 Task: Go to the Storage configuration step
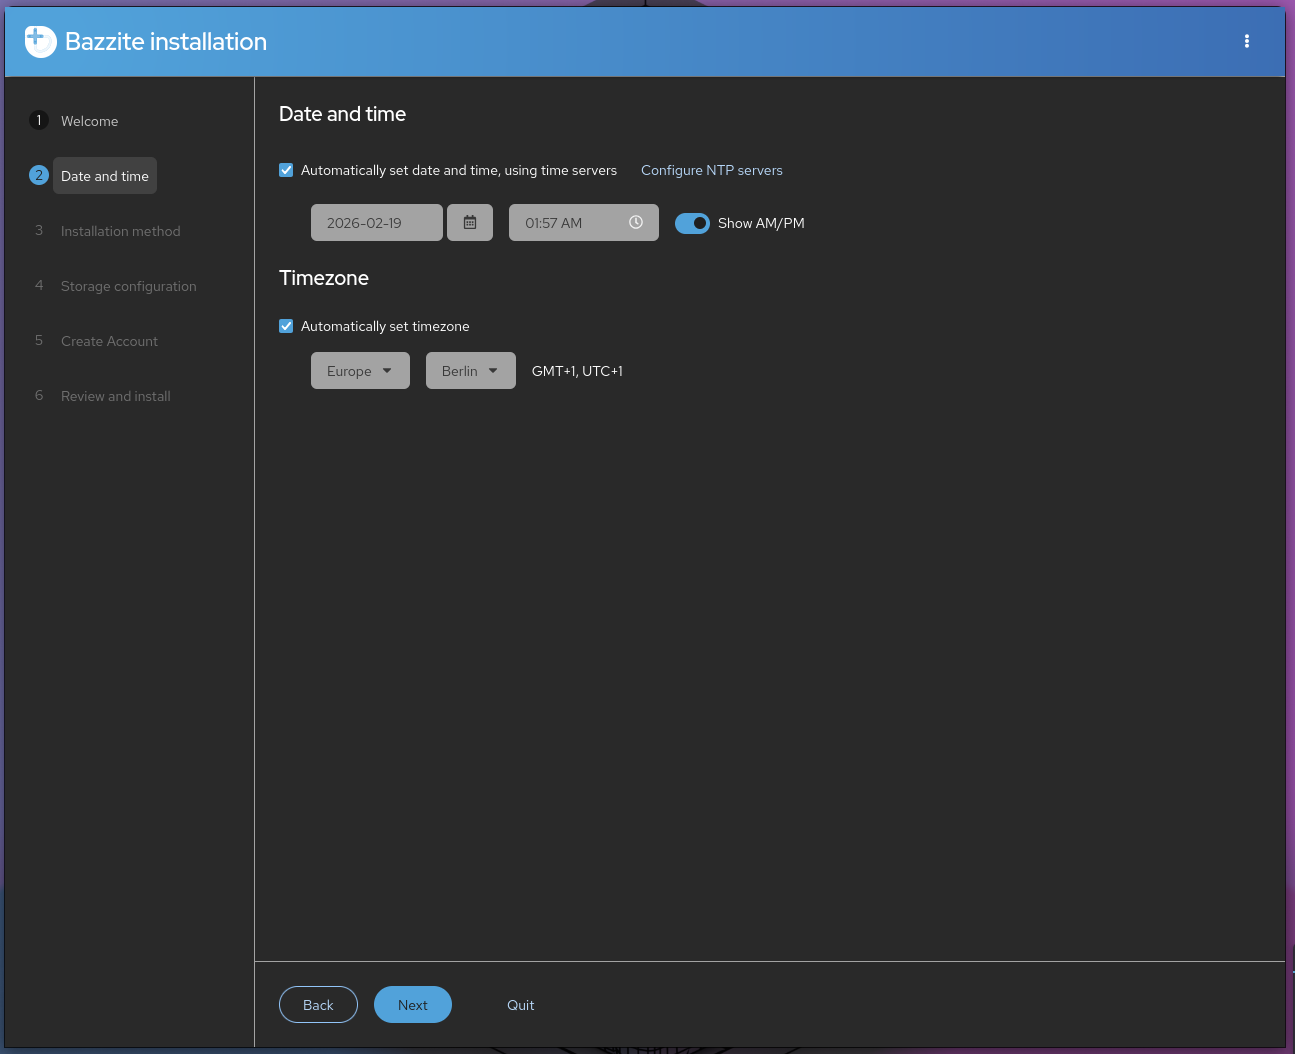tap(128, 286)
